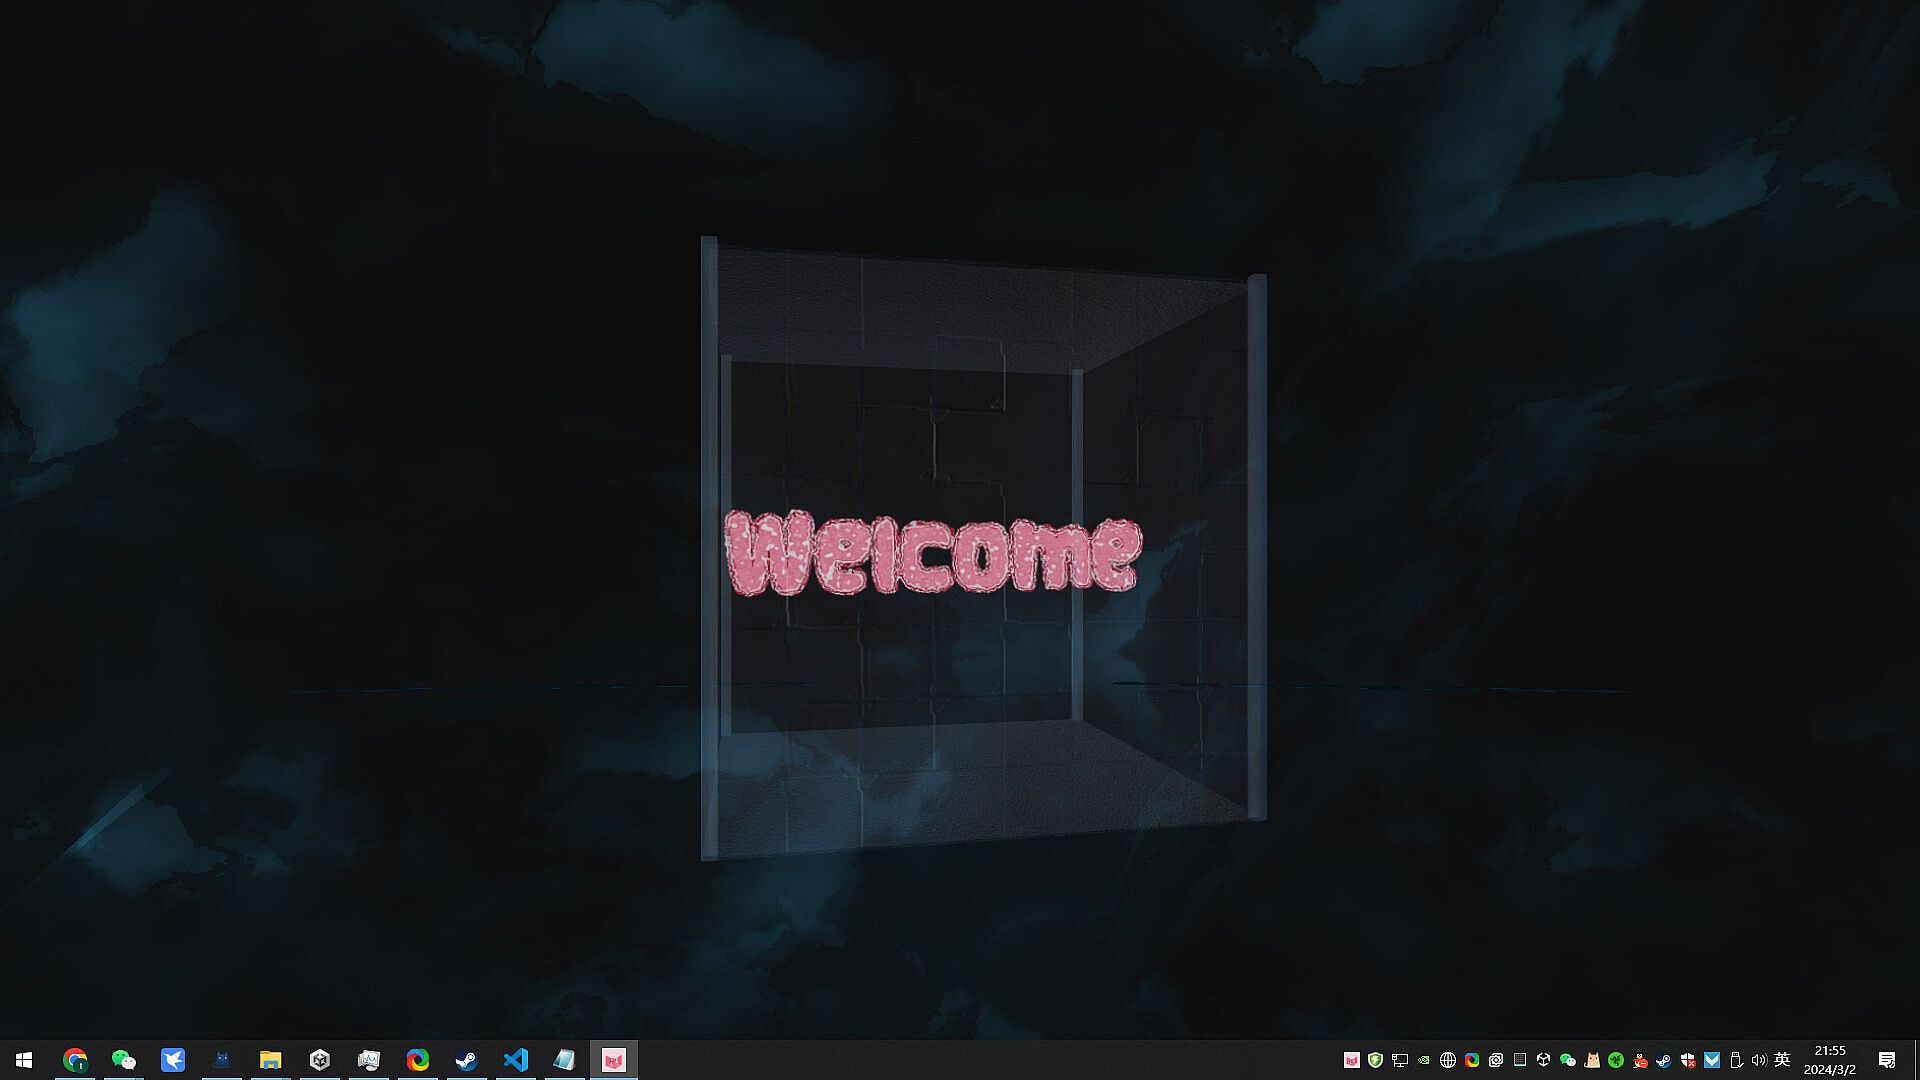Open the WeChat taskbar icon
This screenshot has width=1920, height=1080.
pos(124,1060)
